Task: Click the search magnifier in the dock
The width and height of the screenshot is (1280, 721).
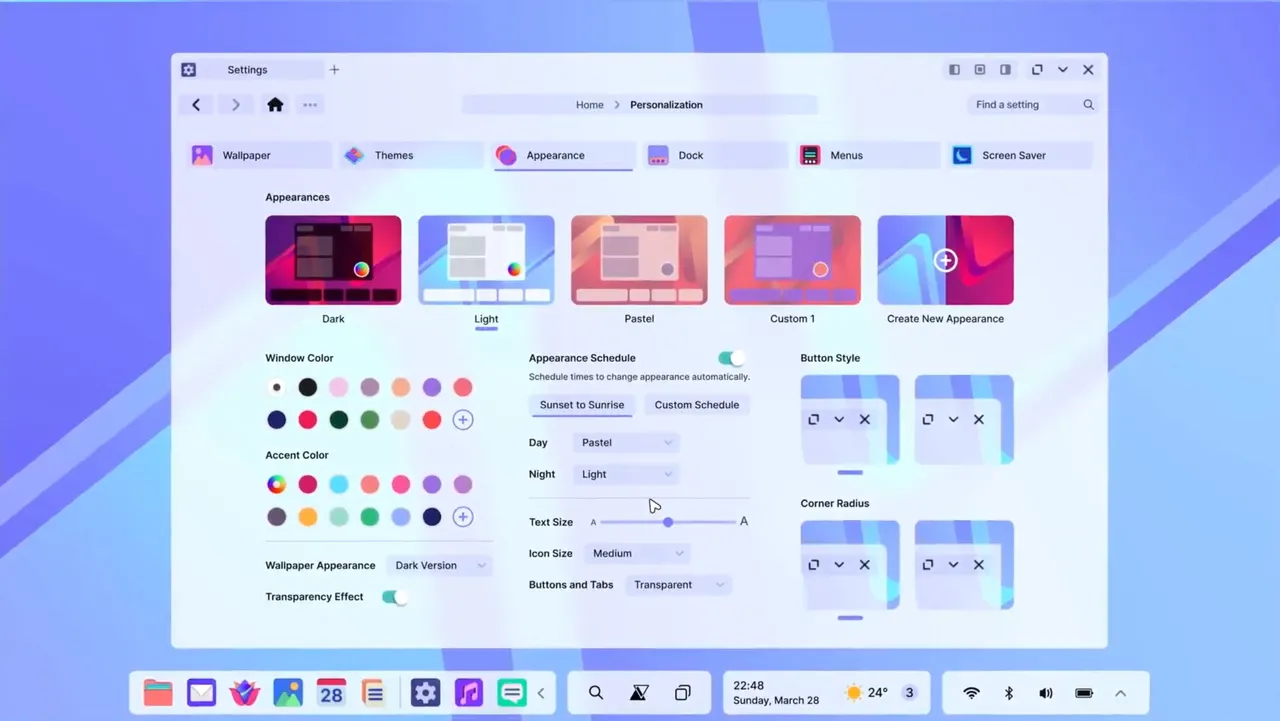Action: (x=596, y=693)
